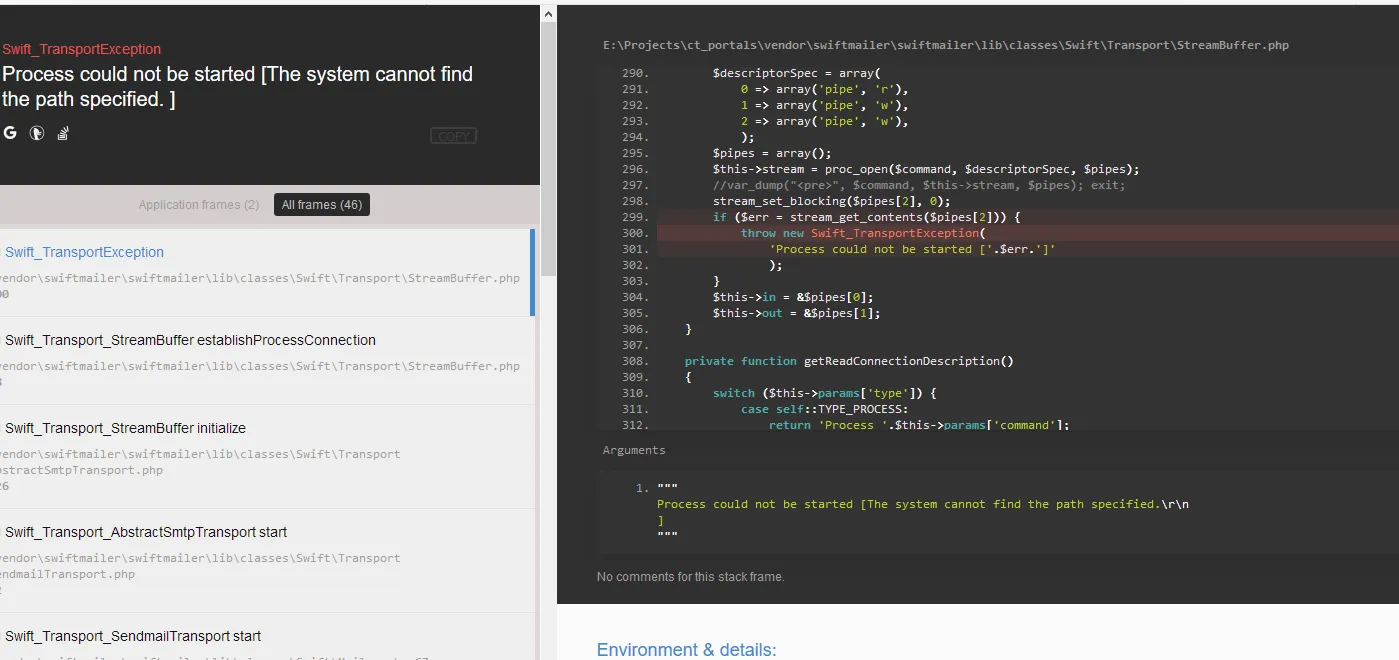
Task: Click line 298 stream_set_blocking call
Action: coord(831,201)
